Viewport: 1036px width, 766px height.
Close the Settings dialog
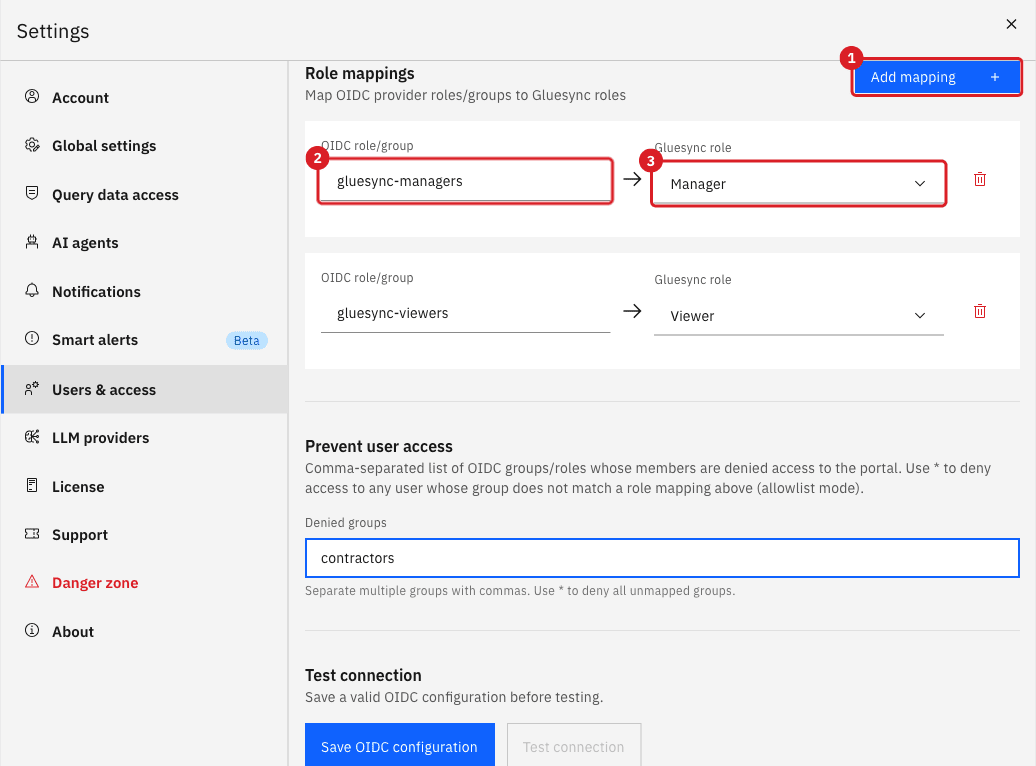(1011, 24)
